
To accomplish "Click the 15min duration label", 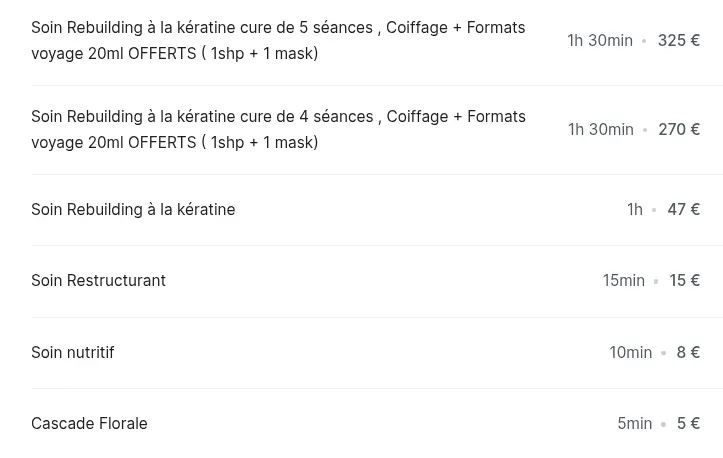I will coord(623,280).
